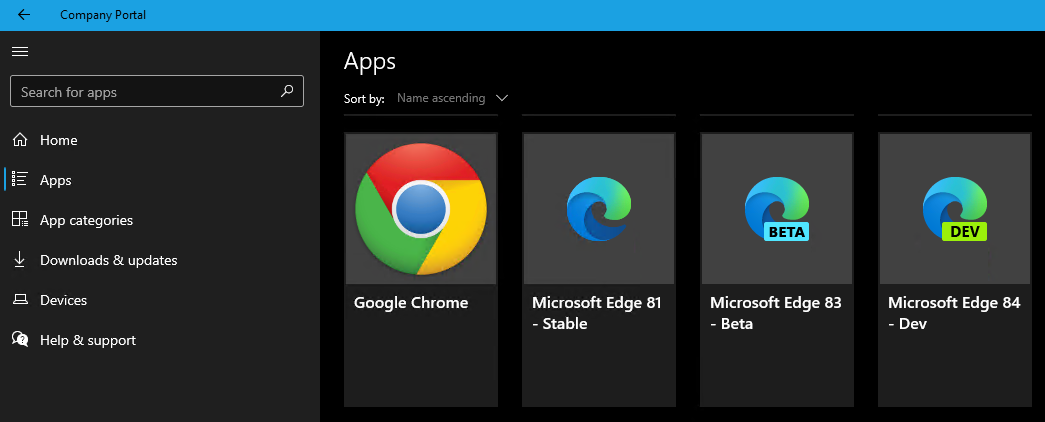Click the Devices laptop icon
The height and width of the screenshot is (422, 1045).
20,300
